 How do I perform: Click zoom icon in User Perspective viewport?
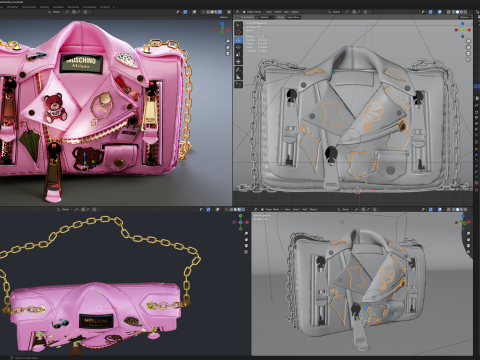(469, 233)
